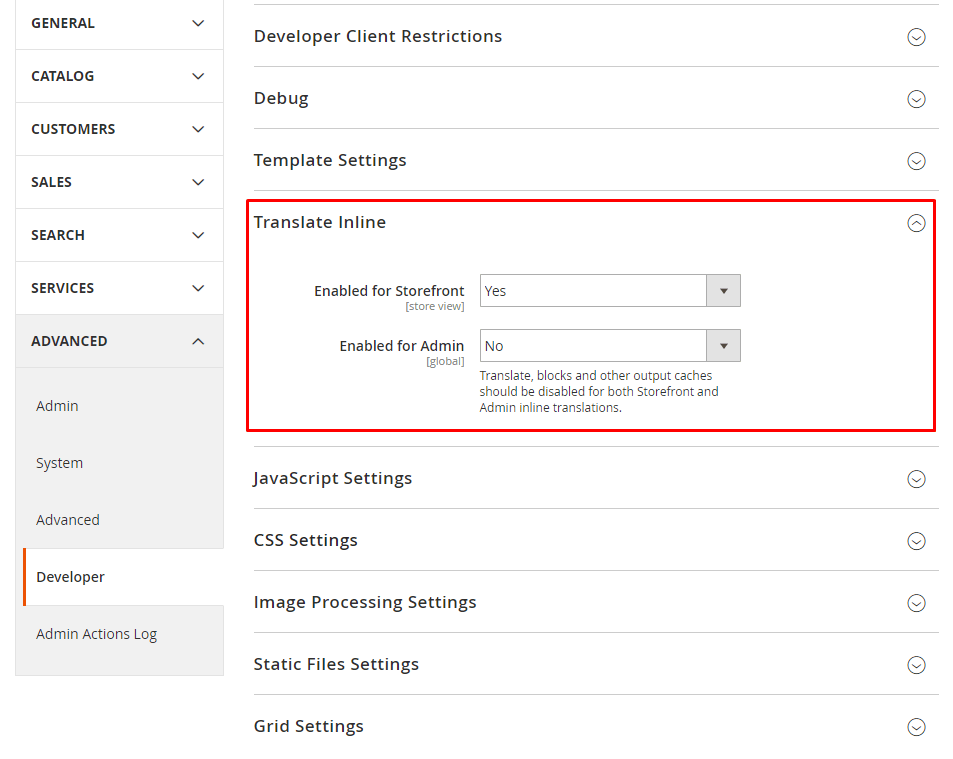Collapse Translate Inline using circle arrow
The image size is (953, 759).
pos(916,223)
